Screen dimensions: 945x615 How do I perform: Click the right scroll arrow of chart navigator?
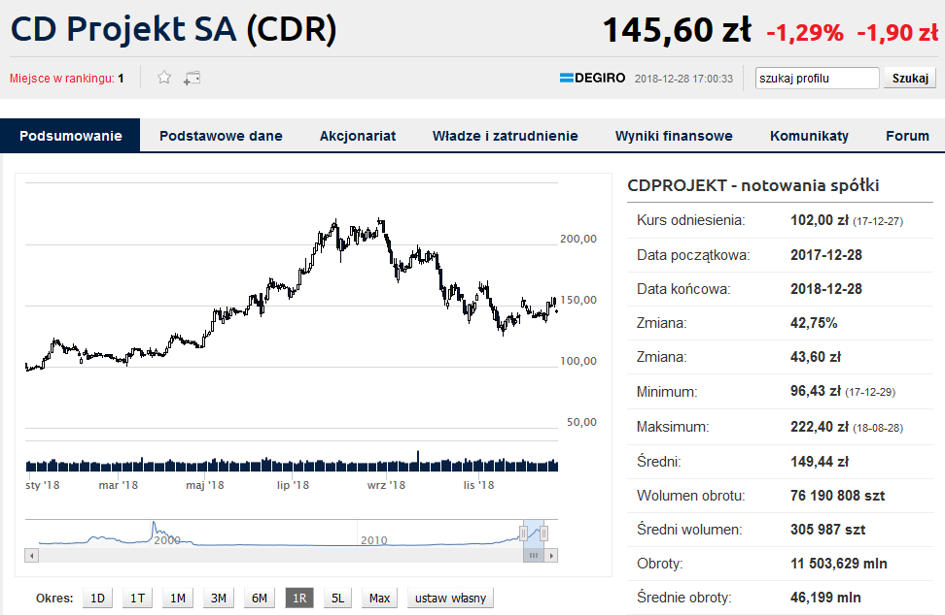click(x=551, y=555)
